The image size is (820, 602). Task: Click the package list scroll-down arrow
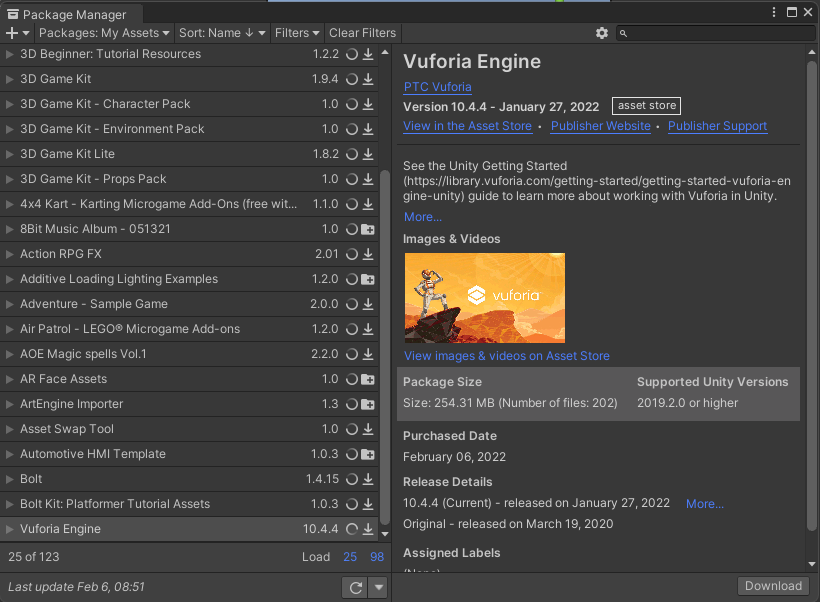pos(385,535)
